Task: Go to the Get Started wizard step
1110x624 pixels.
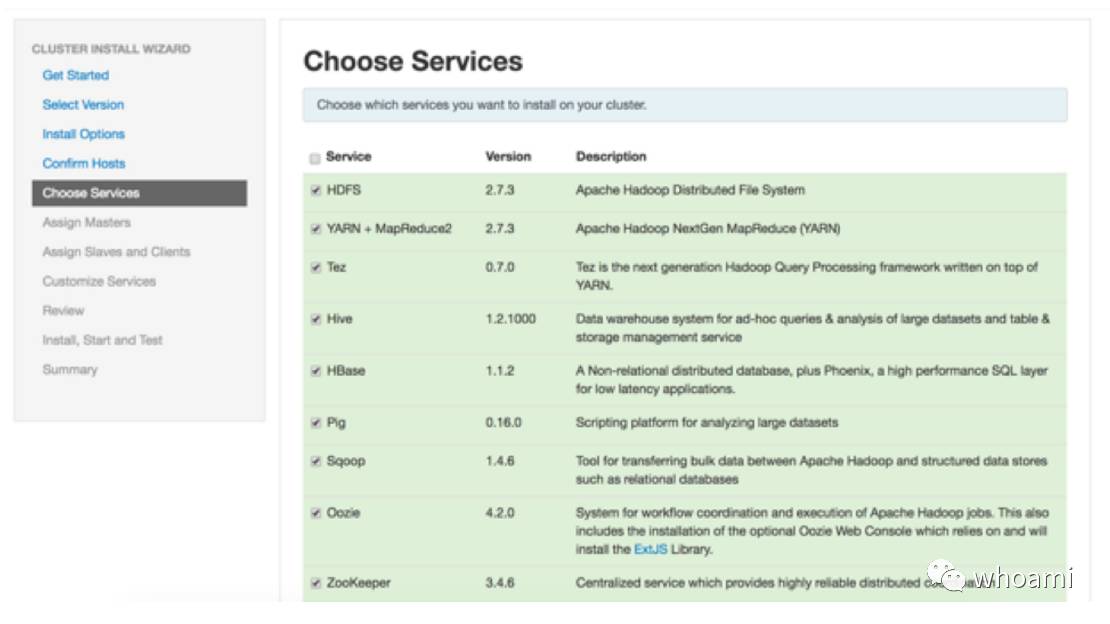Action: point(76,75)
